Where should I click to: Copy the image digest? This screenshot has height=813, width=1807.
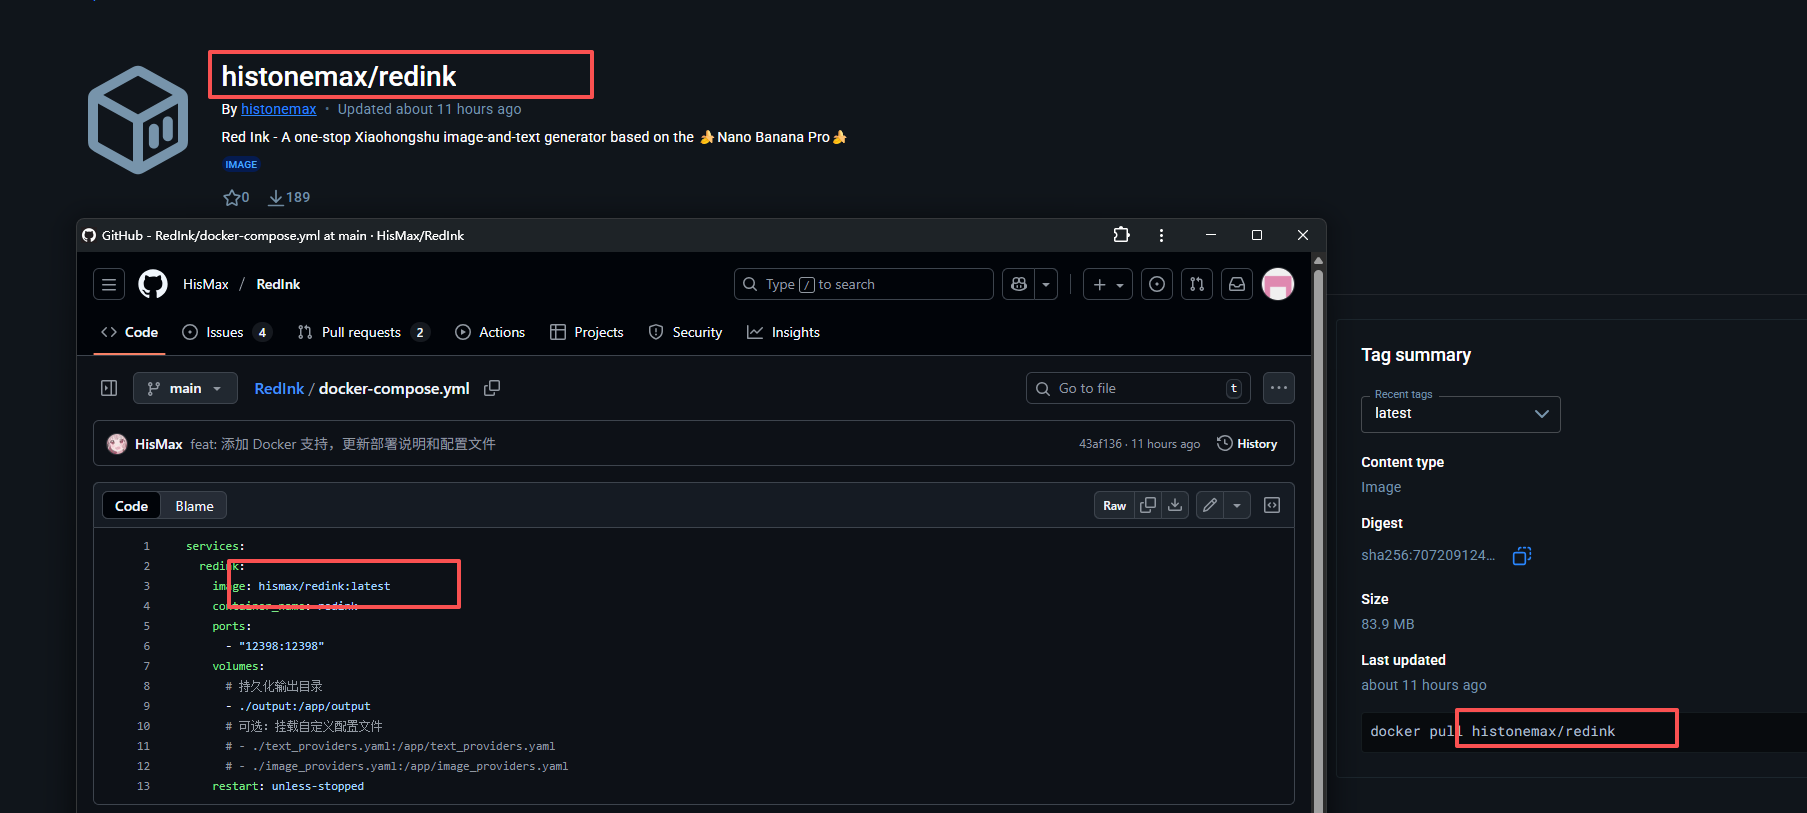click(x=1522, y=556)
